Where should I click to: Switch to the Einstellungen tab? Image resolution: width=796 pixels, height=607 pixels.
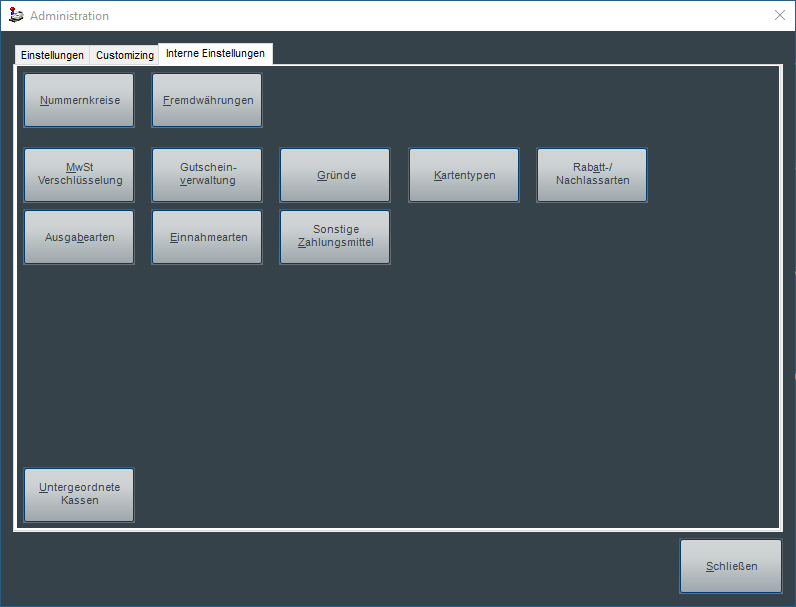coord(52,55)
